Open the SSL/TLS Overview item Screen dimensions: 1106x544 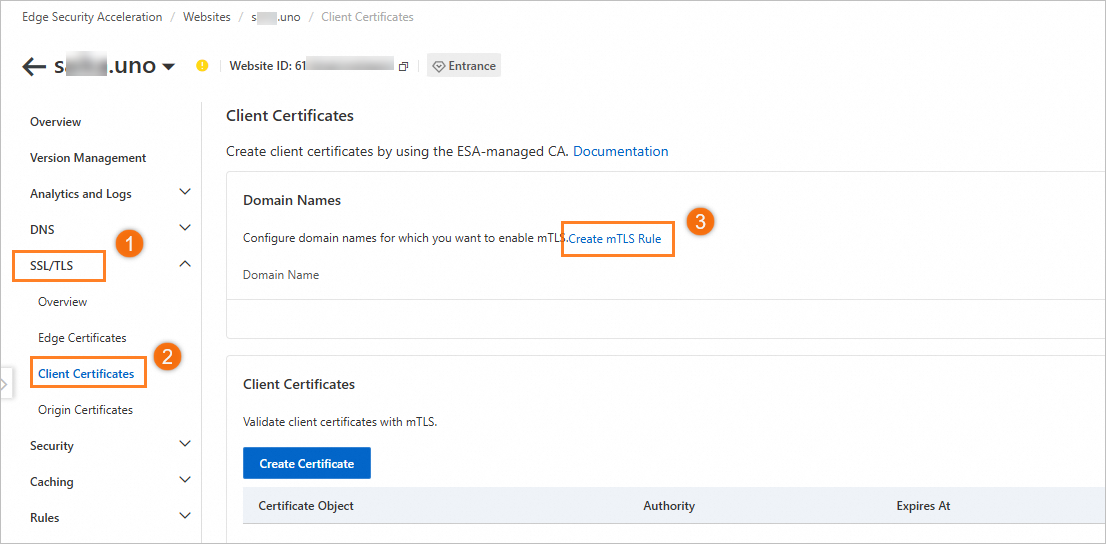[x=62, y=302]
